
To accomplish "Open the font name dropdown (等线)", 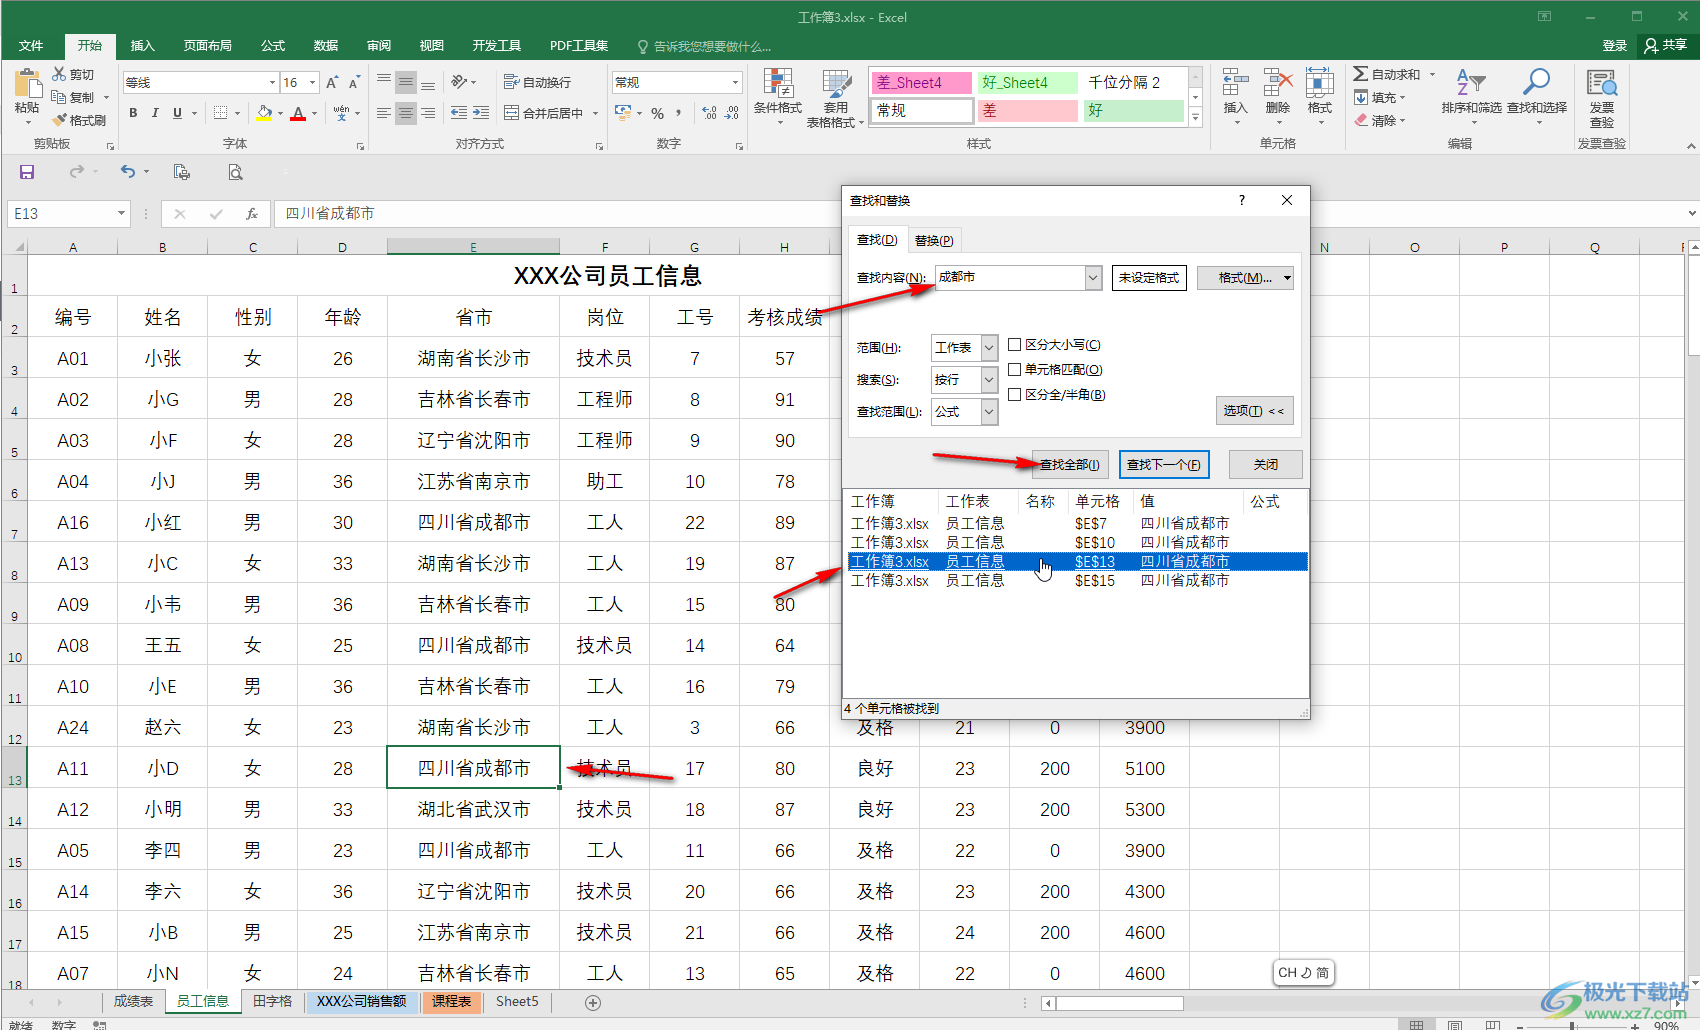I will click(272, 82).
